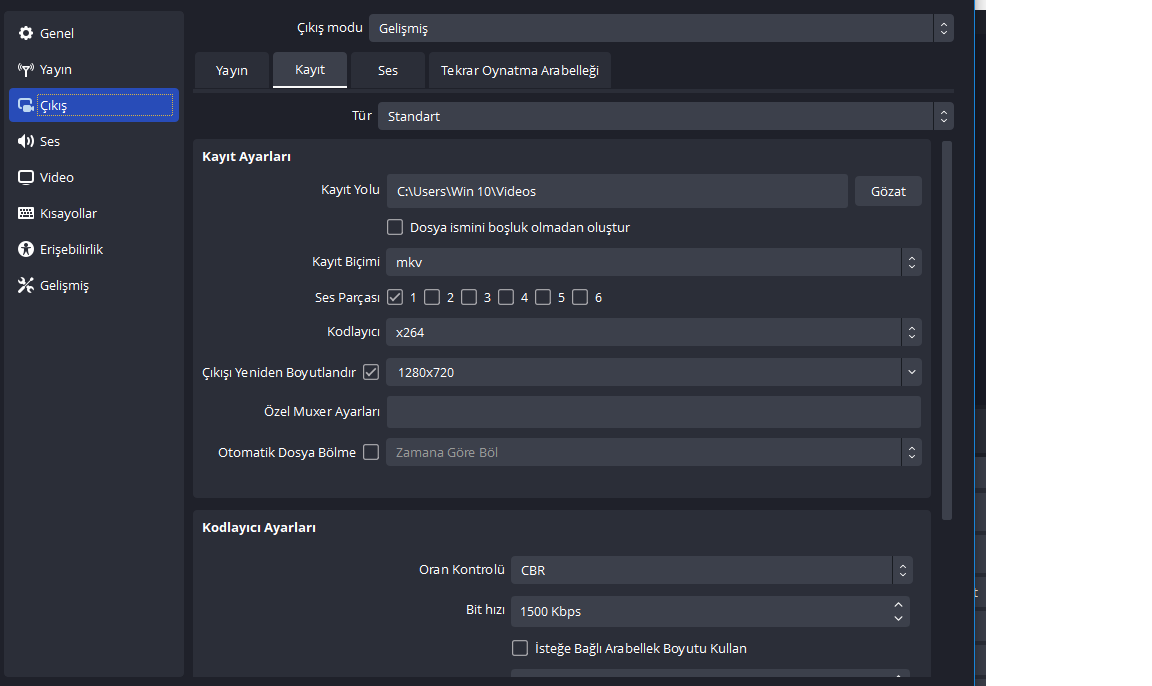Click the Özel Muxer Ayarları text field
This screenshot has height=686, width=1152.
click(653, 412)
